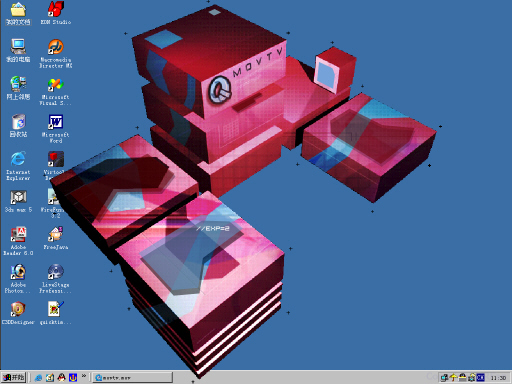Select the Macromedia Director MX shortcut
Image resolution: width=512 pixels, height=384 pixels.
point(55,53)
